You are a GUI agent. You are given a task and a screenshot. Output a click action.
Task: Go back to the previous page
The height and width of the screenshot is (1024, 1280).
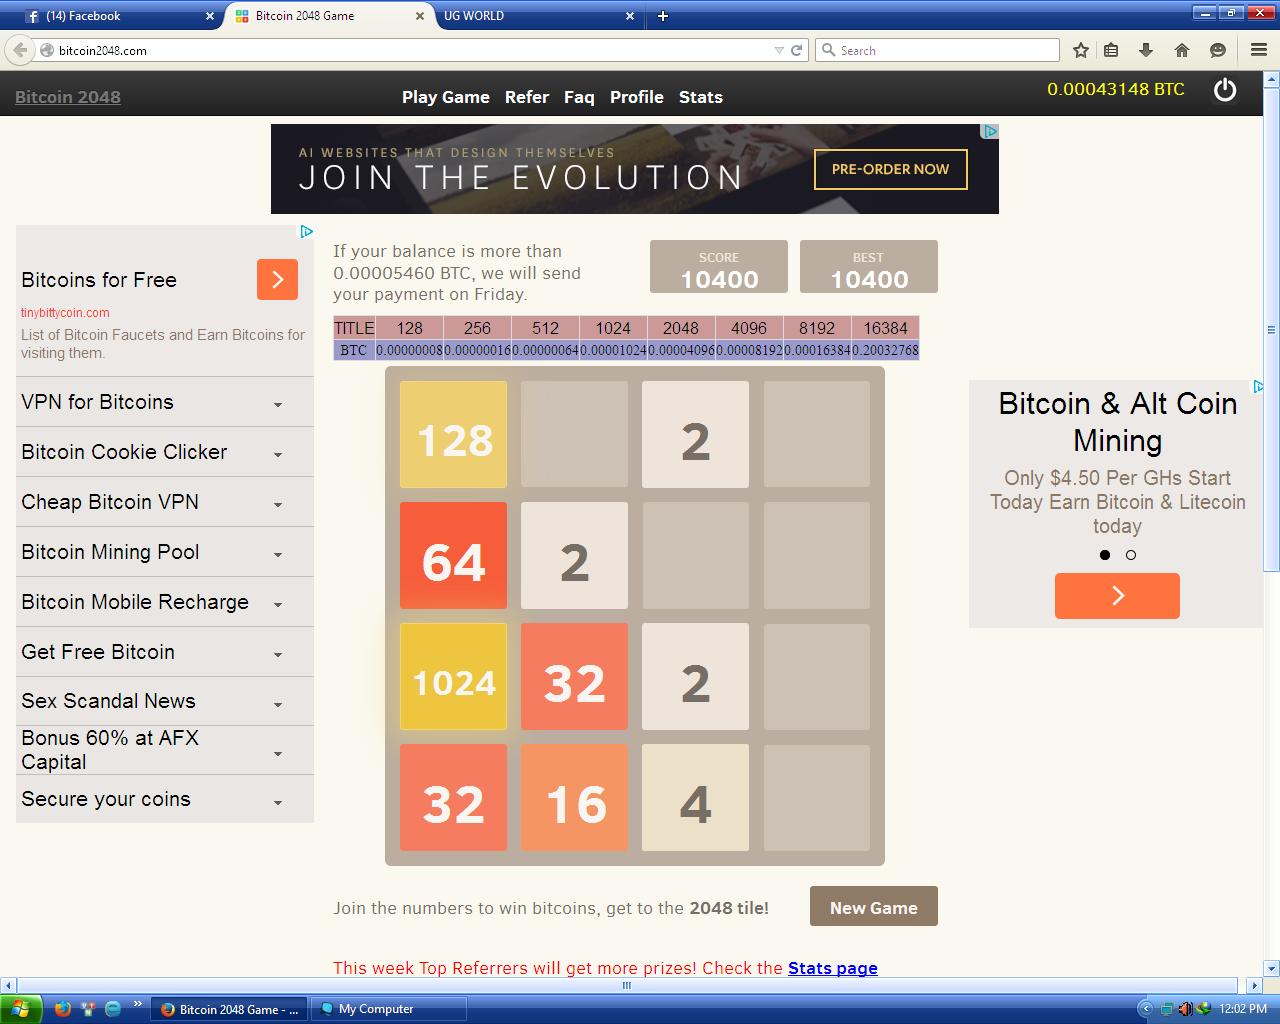coord(20,50)
